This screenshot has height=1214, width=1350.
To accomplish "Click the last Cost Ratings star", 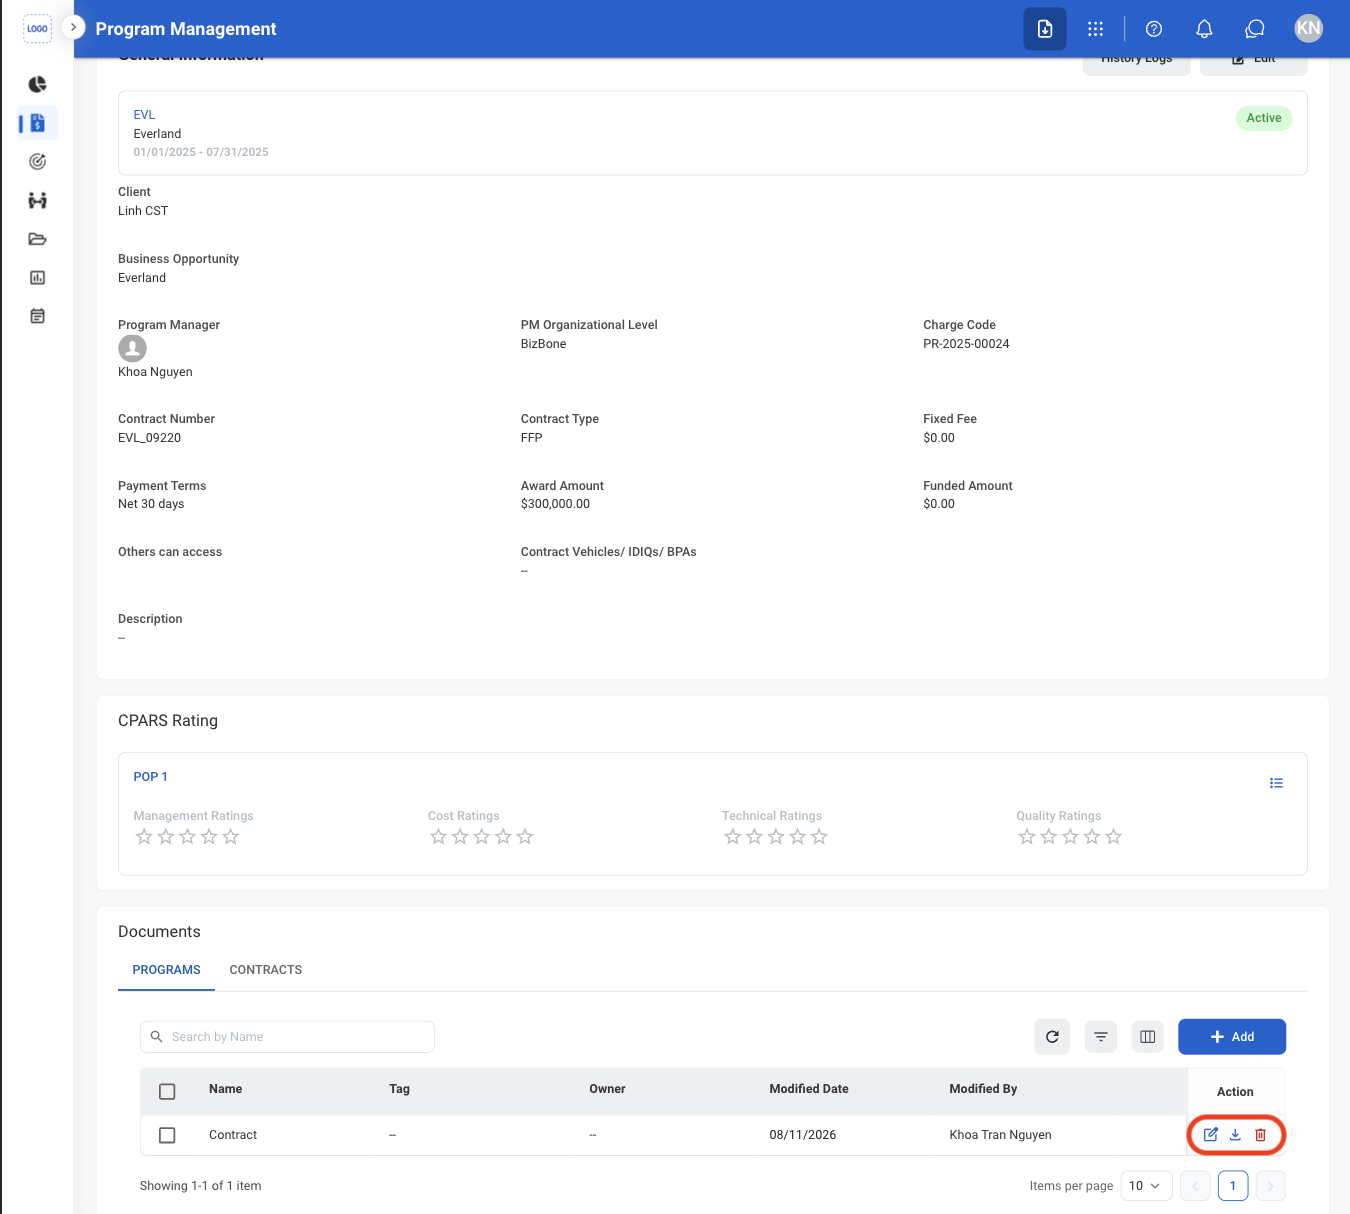I will [x=525, y=837].
